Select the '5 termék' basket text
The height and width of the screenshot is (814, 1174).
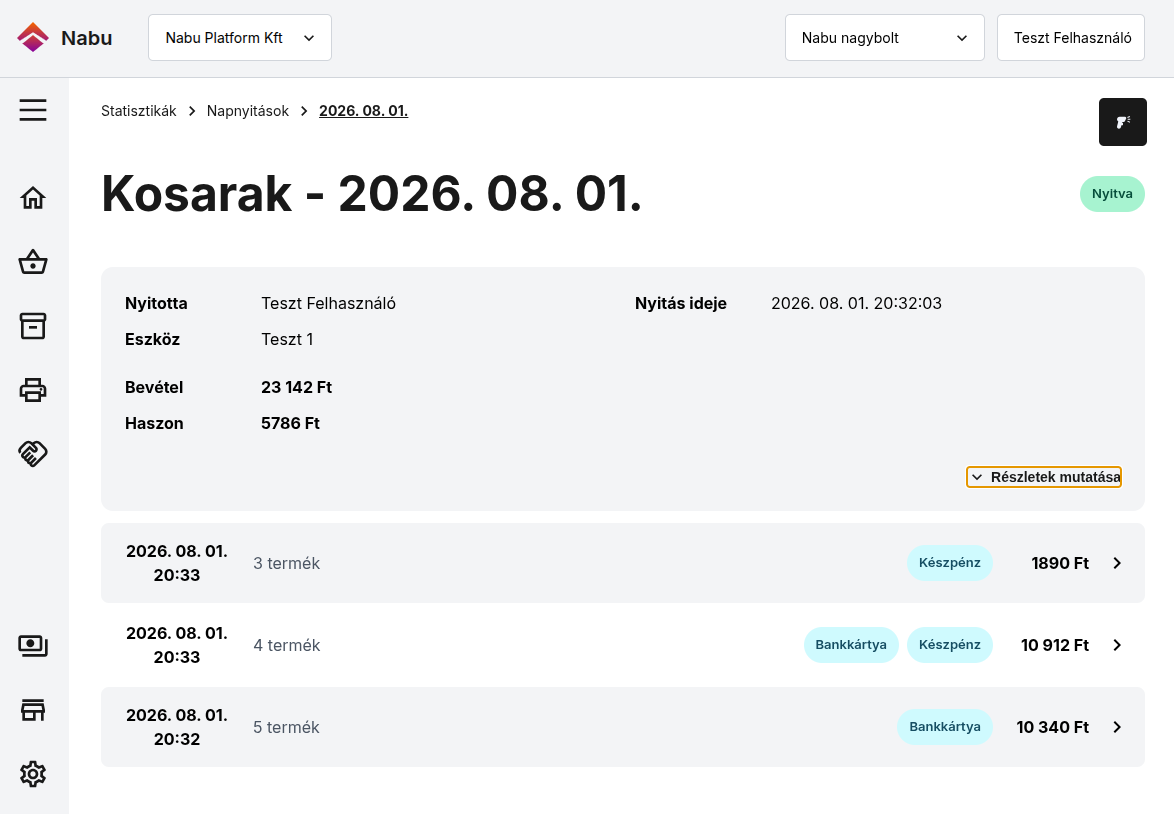coord(286,727)
